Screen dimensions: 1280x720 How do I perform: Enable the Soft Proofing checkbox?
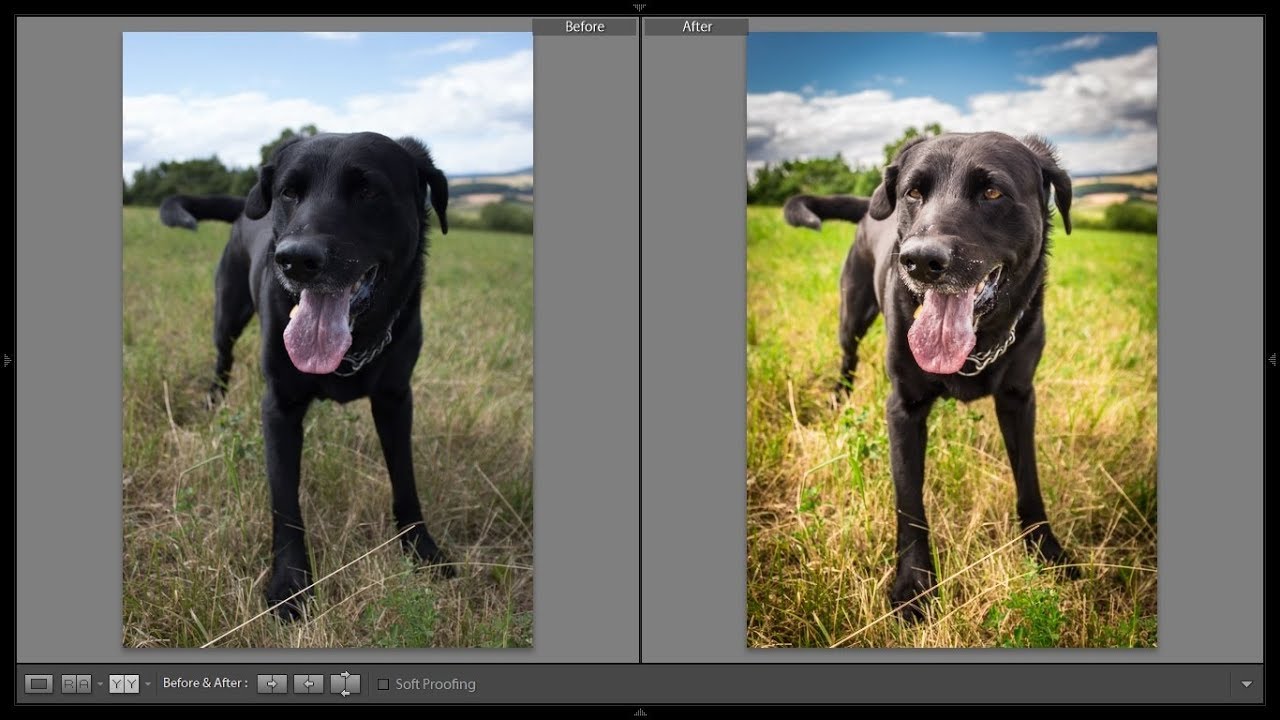point(383,685)
